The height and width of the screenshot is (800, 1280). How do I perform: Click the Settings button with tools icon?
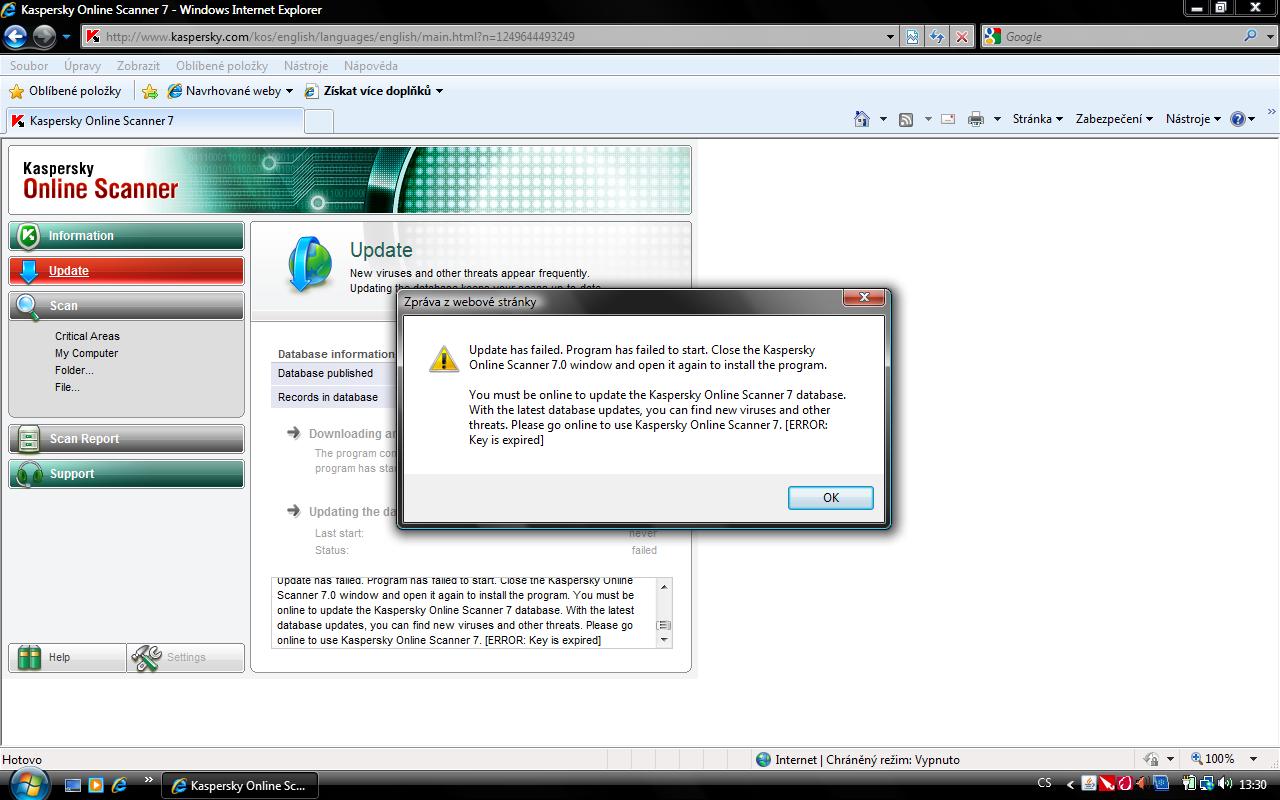[186, 657]
